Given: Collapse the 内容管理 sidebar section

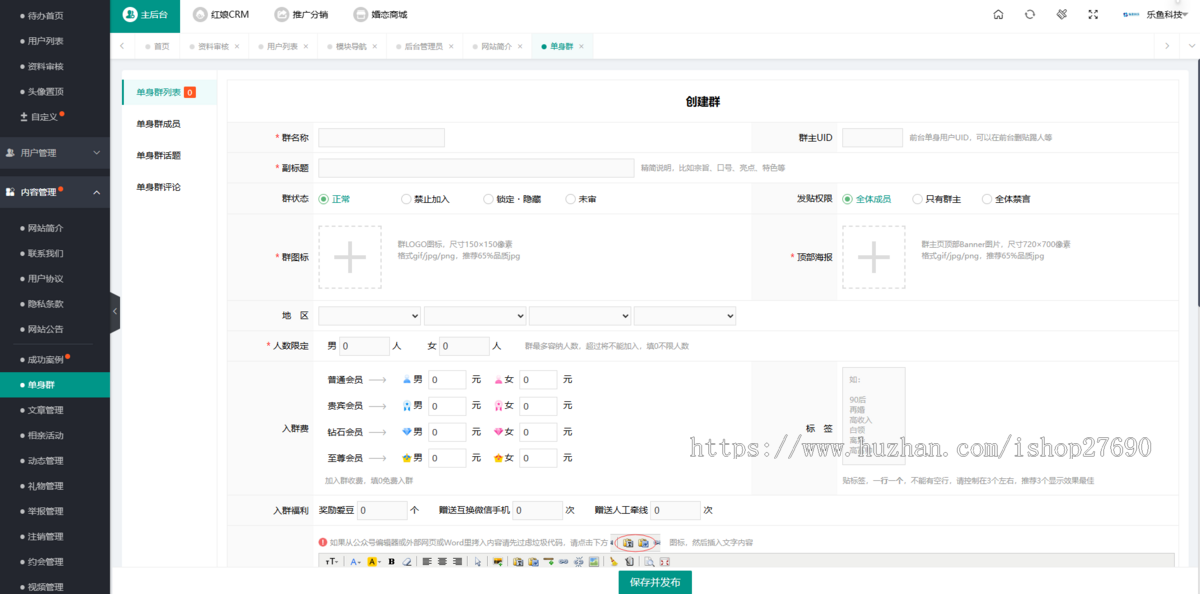Looking at the screenshot, I should 55,192.
